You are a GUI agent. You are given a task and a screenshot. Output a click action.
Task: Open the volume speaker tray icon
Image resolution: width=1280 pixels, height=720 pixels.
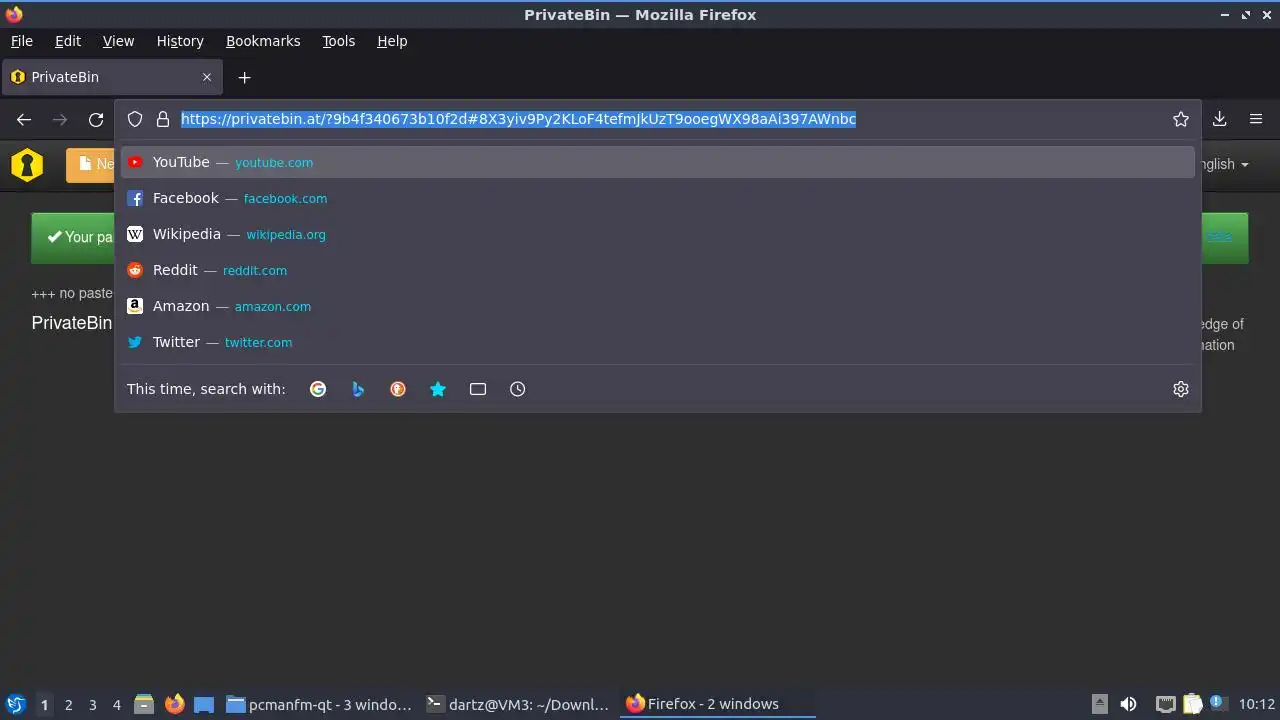(1128, 704)
